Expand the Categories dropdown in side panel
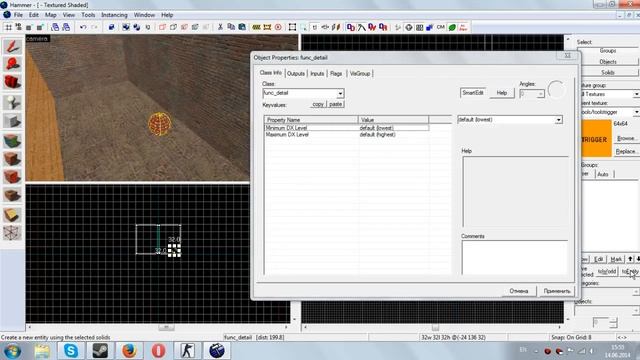Viewport: 640px width, 360px height. pyautogui.click(x=636, y=292)
